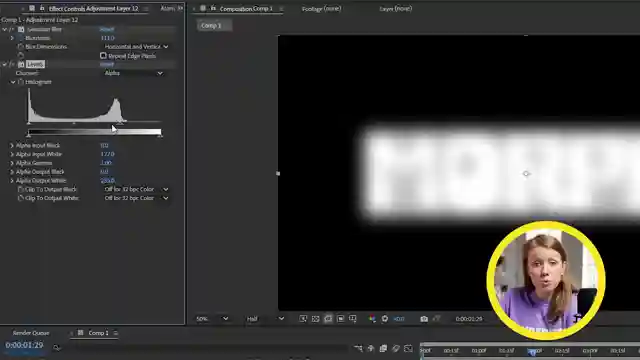
Task: Open Blur Dimensions dropdown
Action: 136,47
